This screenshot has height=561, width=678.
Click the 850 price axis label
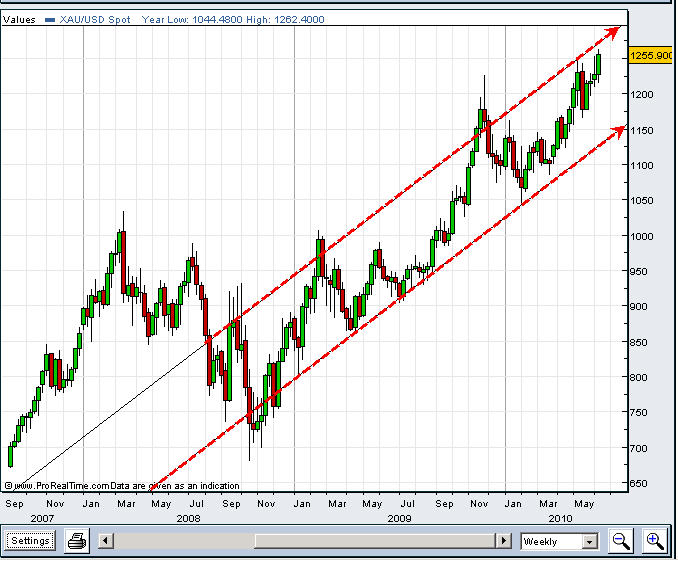point(638,343)
